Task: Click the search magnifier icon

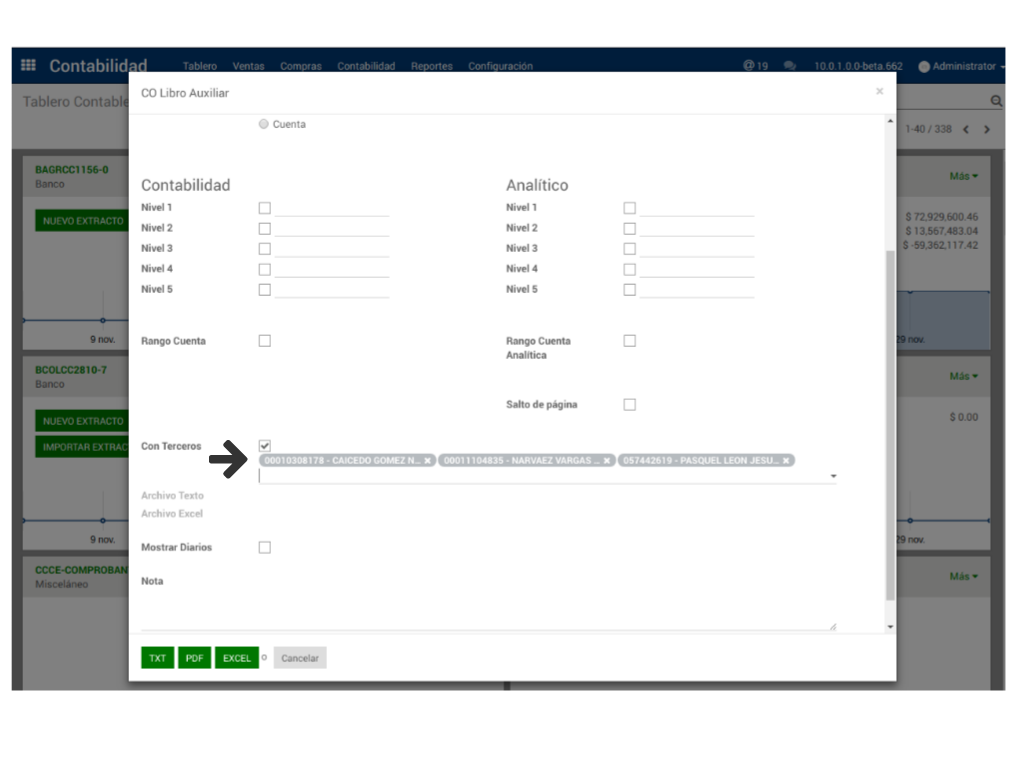Action: click(x=996, y=101)
